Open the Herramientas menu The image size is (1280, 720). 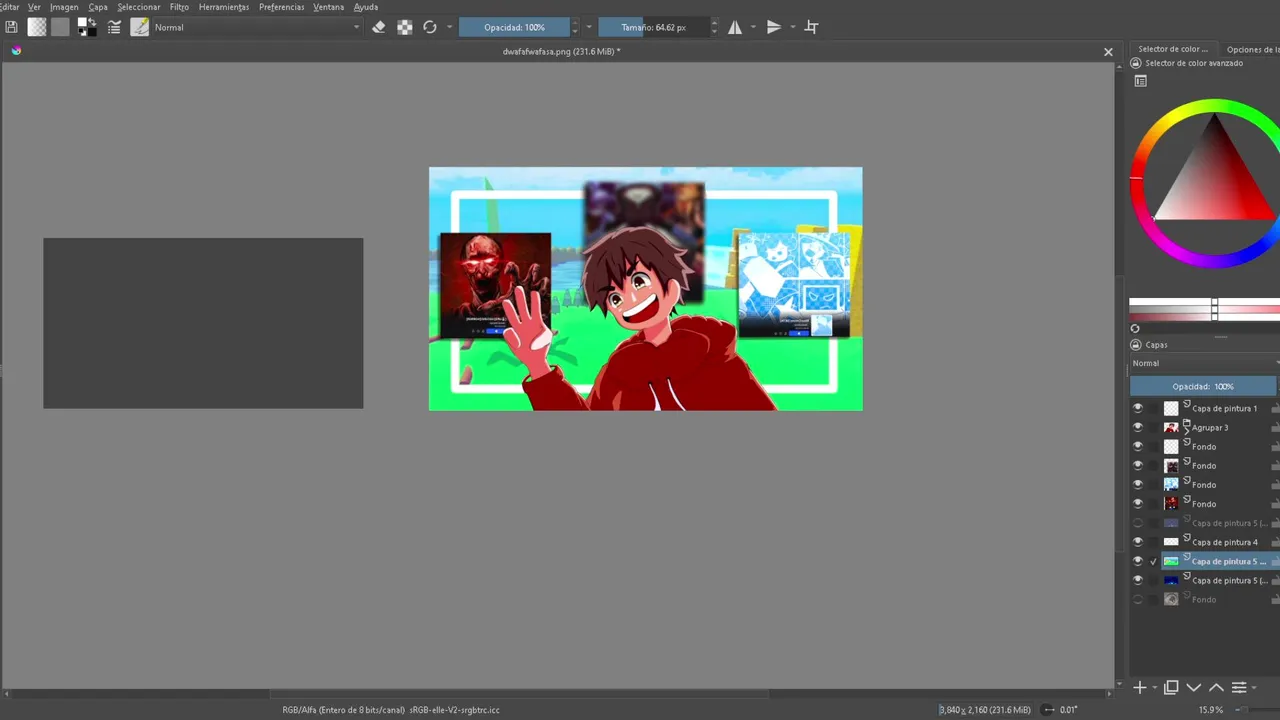pyautogui.click(x=224, y=7)
